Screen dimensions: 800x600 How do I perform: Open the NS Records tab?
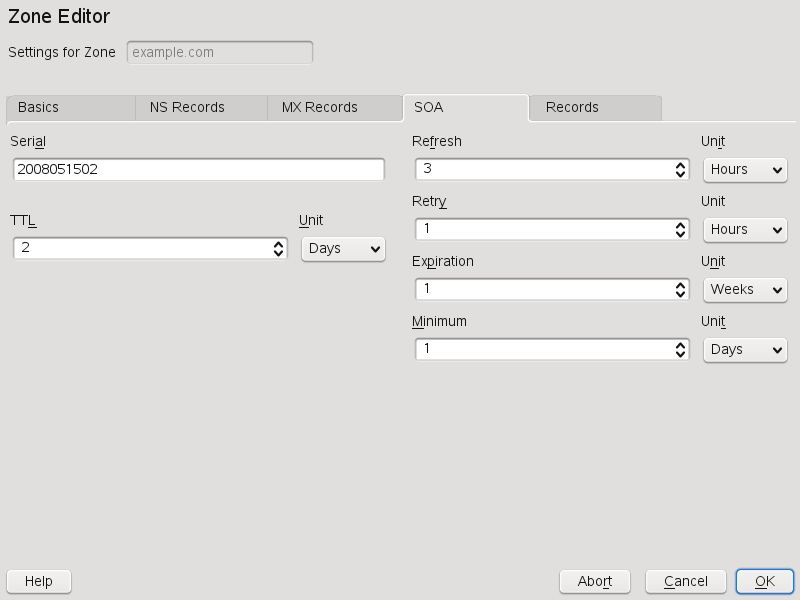click(201, 108)
